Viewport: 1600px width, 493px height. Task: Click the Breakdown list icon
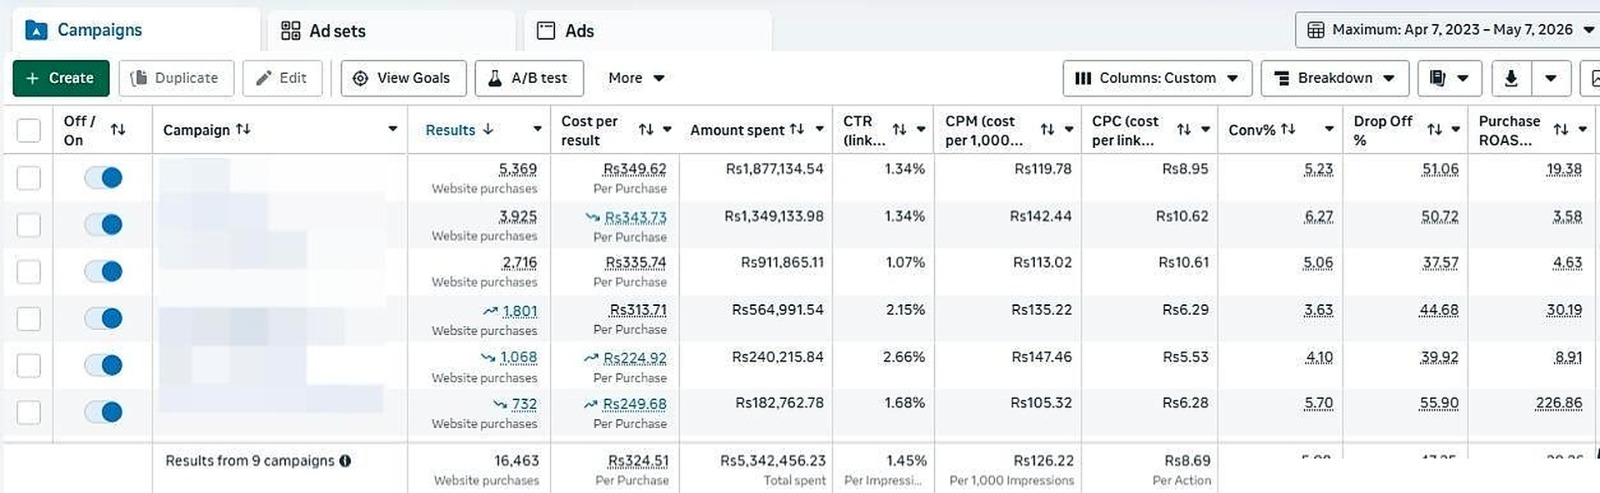pos(1282,78)
